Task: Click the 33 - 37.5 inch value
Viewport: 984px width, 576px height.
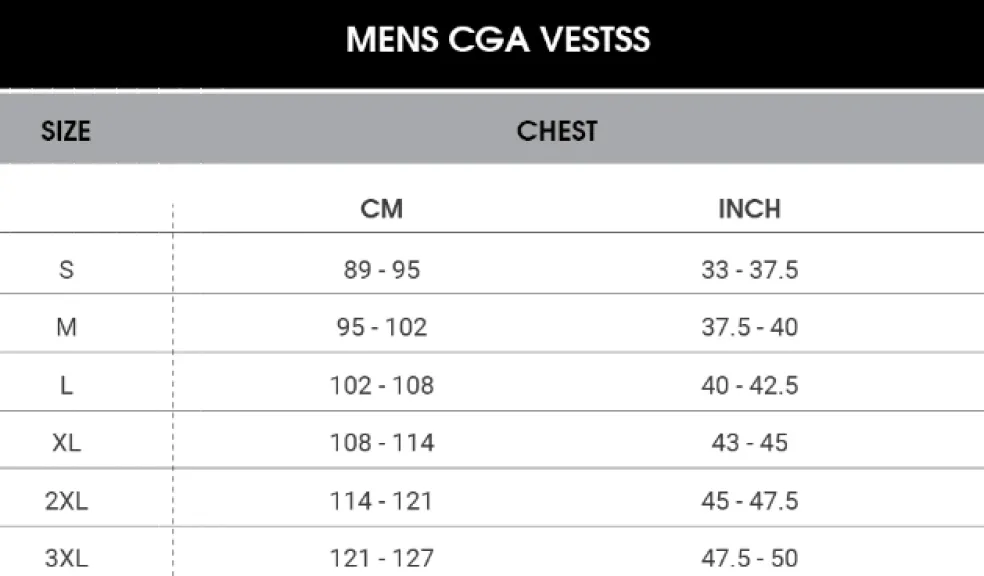Action: click(749, 270)
